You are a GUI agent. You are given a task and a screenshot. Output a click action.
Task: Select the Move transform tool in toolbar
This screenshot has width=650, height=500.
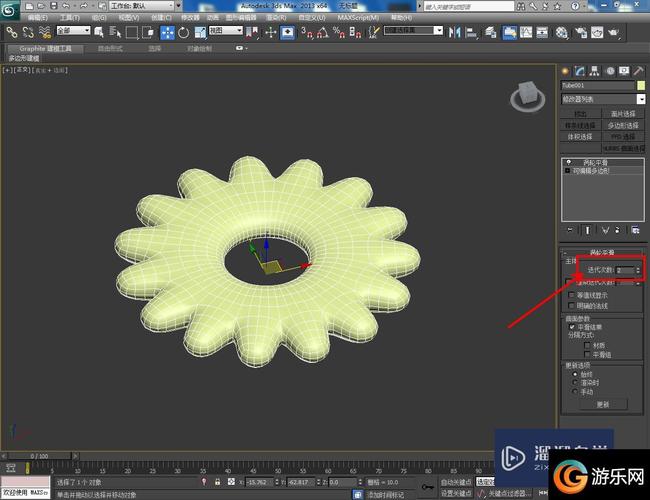pyautogui.click(x=167, y=31)
